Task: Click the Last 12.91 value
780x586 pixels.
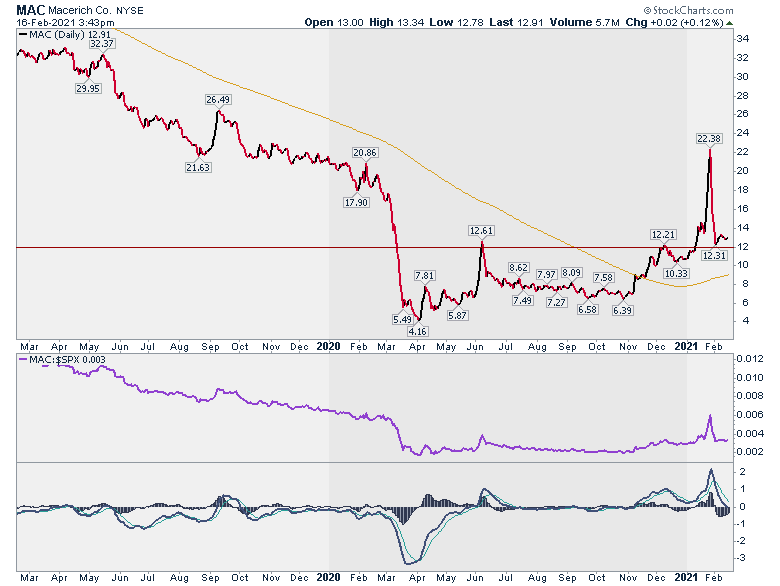Action: coord(516,22)
